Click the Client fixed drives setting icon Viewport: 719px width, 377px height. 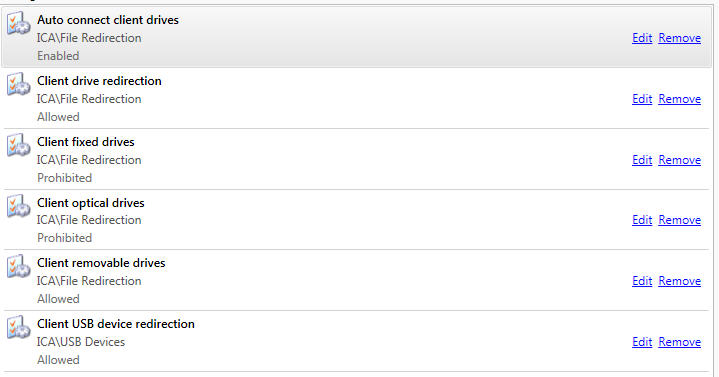(x=18, y=145)
